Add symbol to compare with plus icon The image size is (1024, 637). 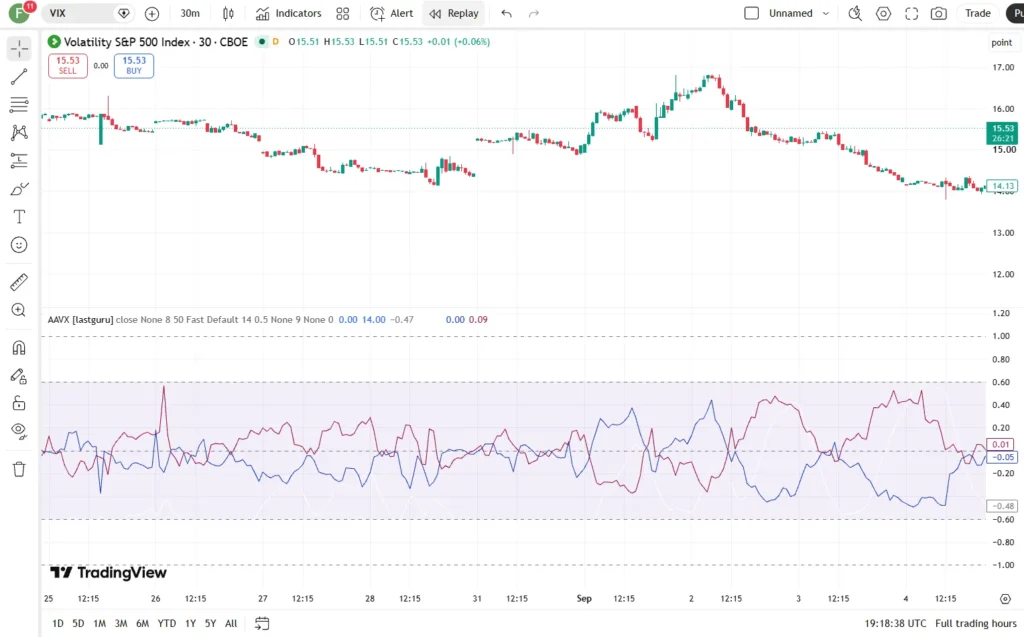click(x=152, y=13)
